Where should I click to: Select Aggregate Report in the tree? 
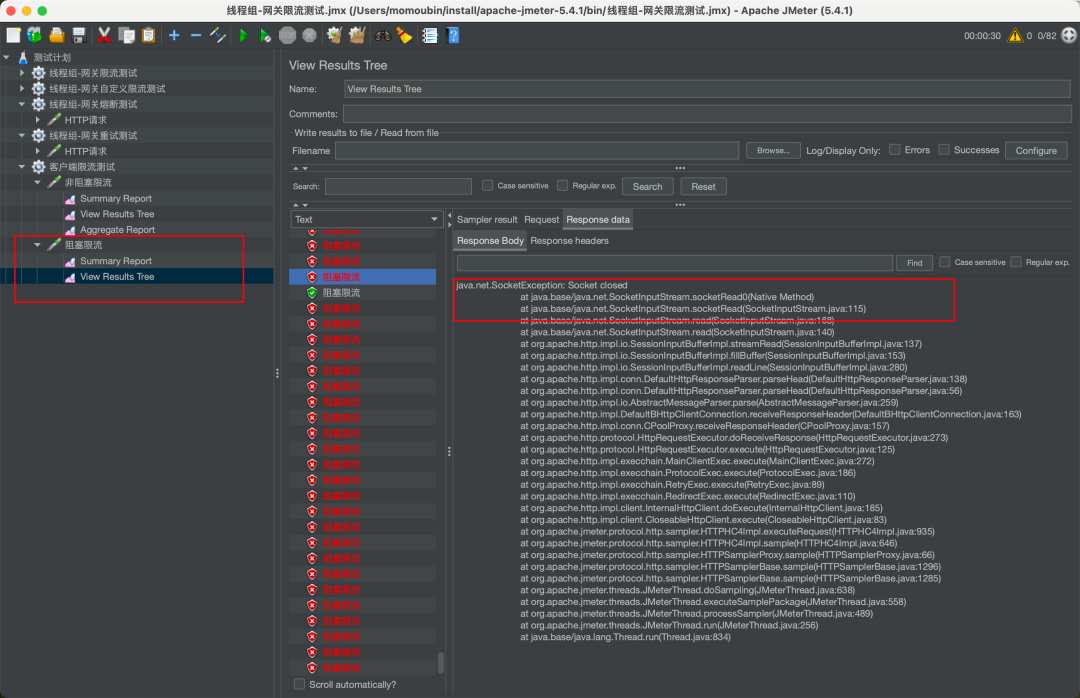117,229
